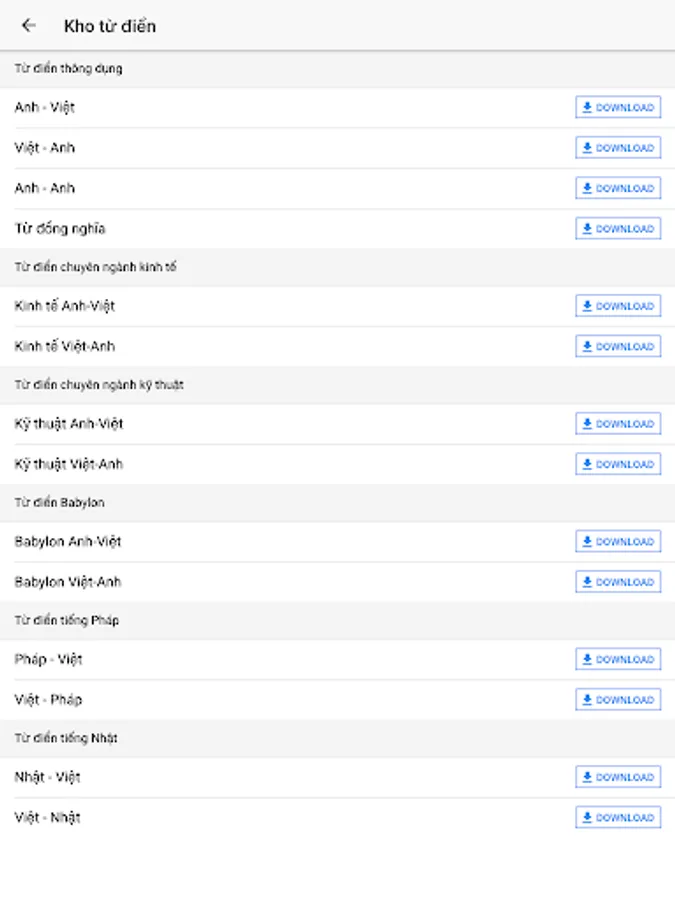
Task: Download the Kinh tế Việt-Anh dictionary
Action: click(x=618, y=346)
